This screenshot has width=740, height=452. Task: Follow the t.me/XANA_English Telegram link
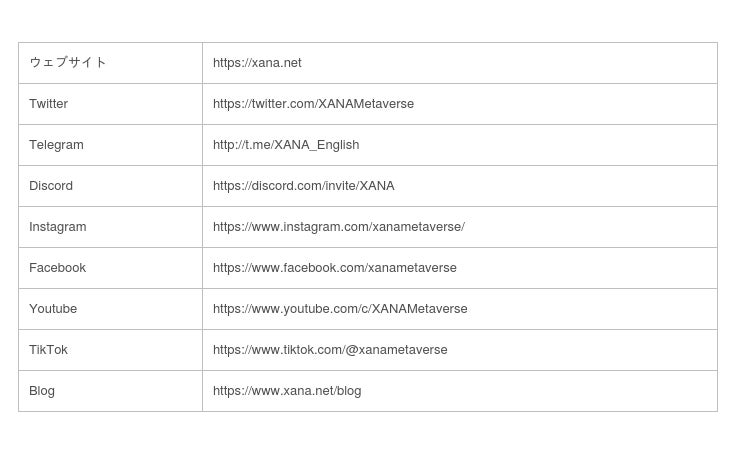click(x=286, y=145)
